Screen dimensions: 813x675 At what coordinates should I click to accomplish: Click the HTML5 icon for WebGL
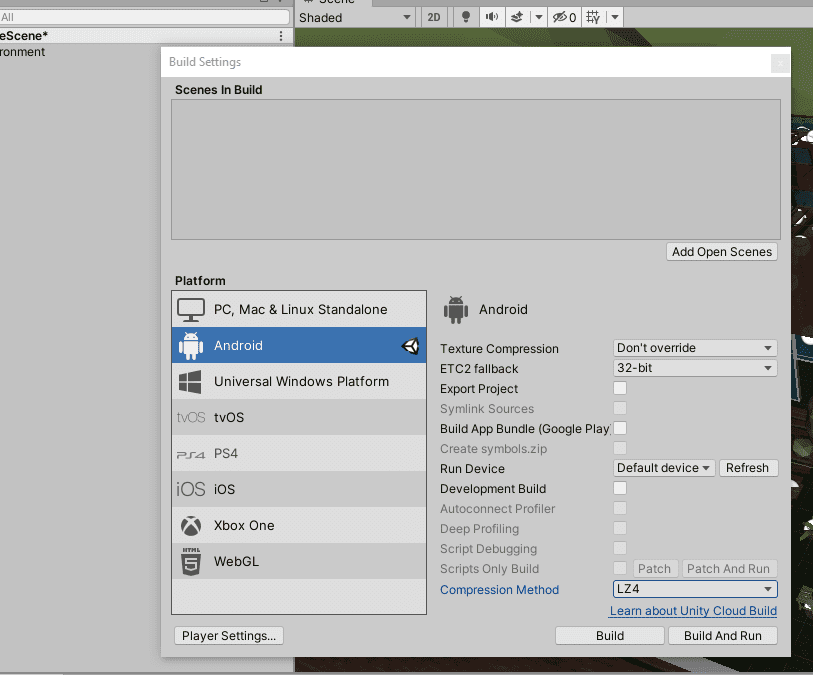[191, 562]
